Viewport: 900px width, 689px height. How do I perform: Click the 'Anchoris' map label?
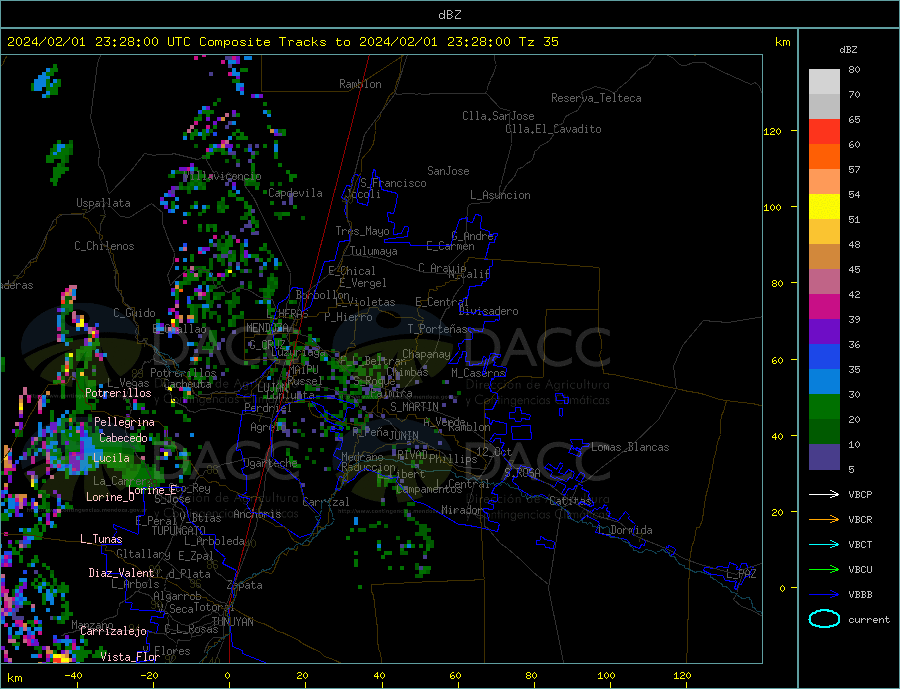point(257,514)
